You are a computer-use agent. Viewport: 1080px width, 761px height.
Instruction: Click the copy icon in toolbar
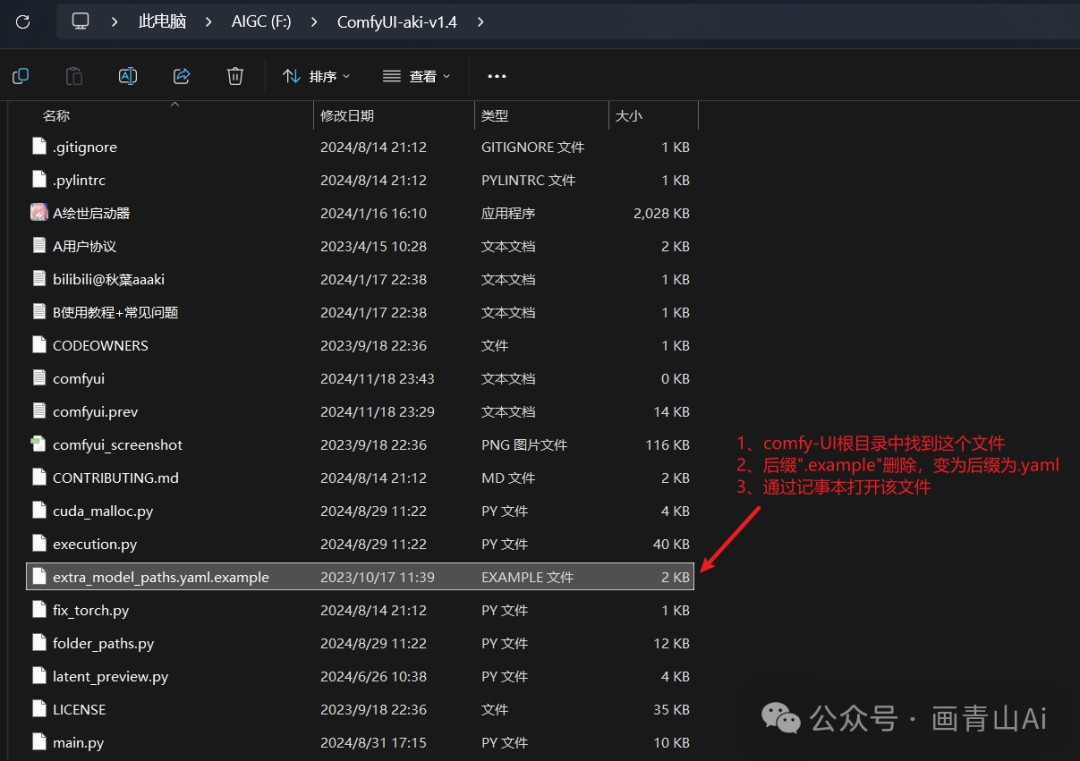coord(21,76)
